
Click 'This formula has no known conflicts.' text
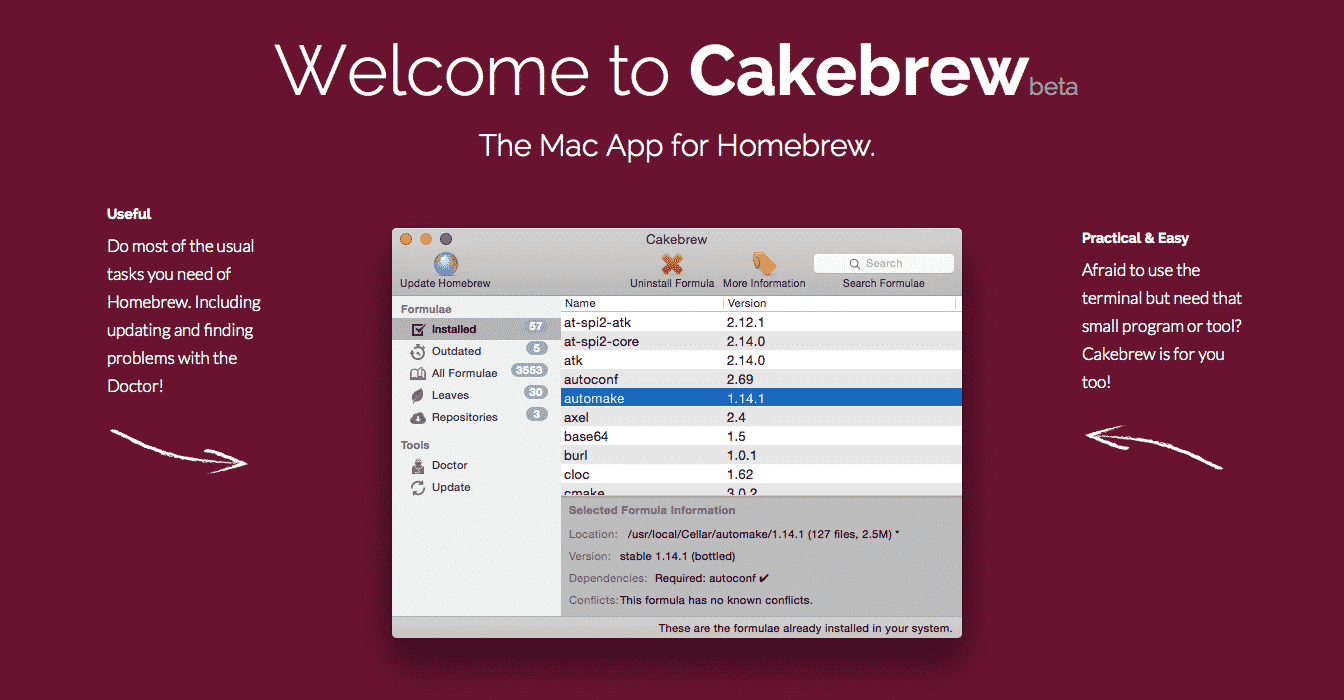716,601
